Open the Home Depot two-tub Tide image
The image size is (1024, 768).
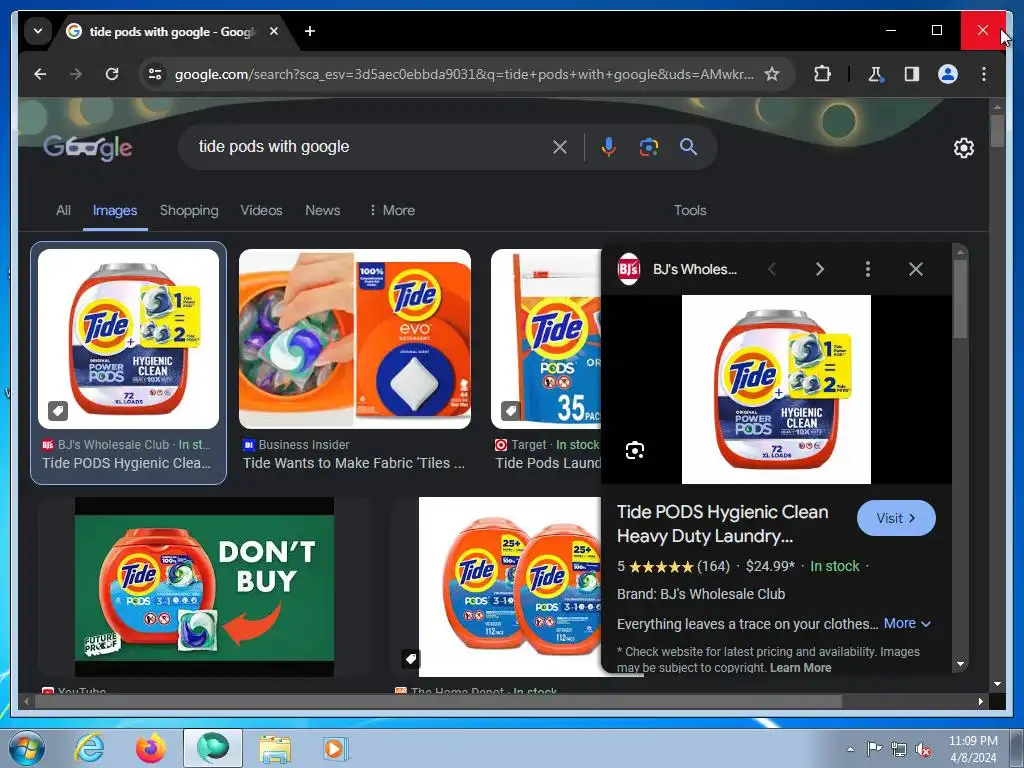509,587
